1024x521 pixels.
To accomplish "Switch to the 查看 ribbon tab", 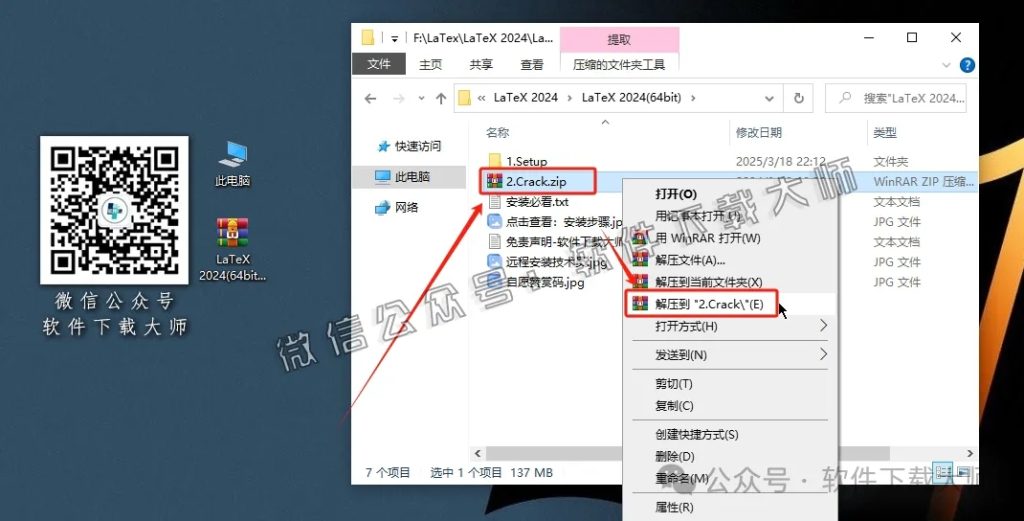I will [532, 64].
